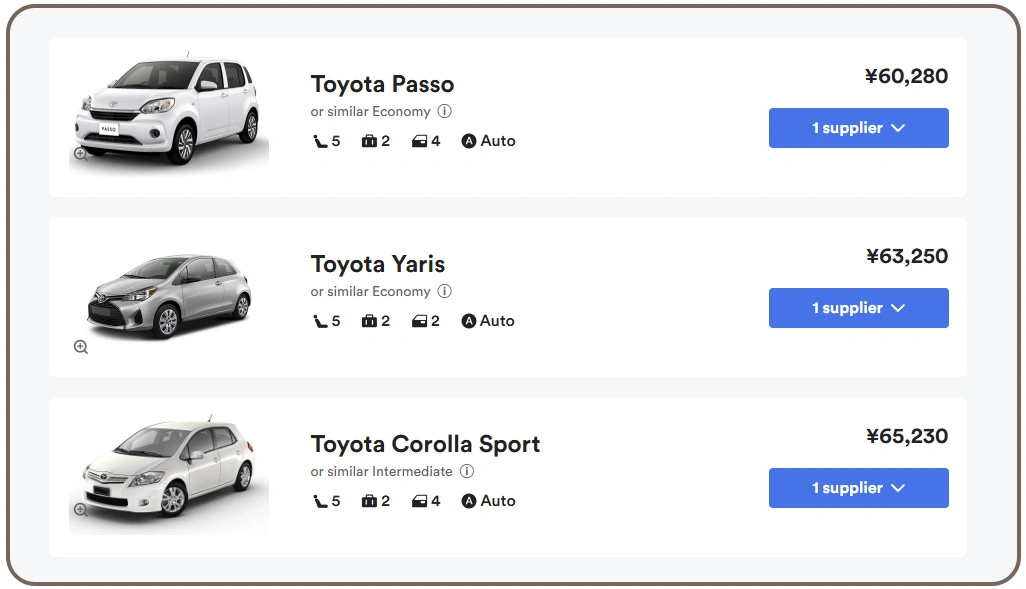Image resolution: width=1026 pixels, height=589 pixels.
Task: Click the Auto transmission icon for Toyota Passo
Action: coord(467,141)
